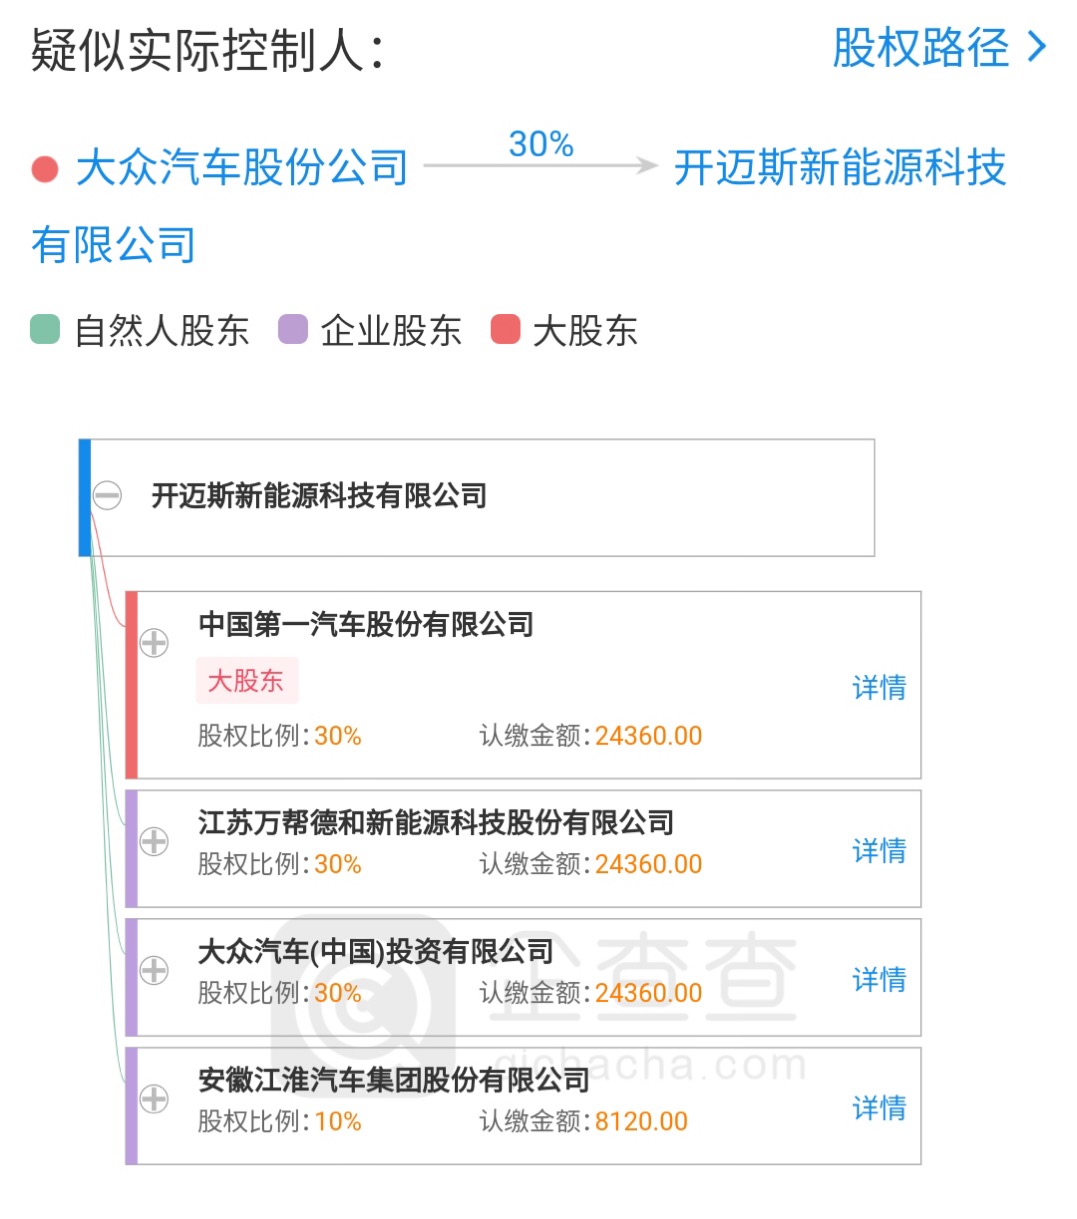View 详情 for 安徽江淮汽车集团
Viewport: 1077px width, 1219px height.
pos(879,1108)
